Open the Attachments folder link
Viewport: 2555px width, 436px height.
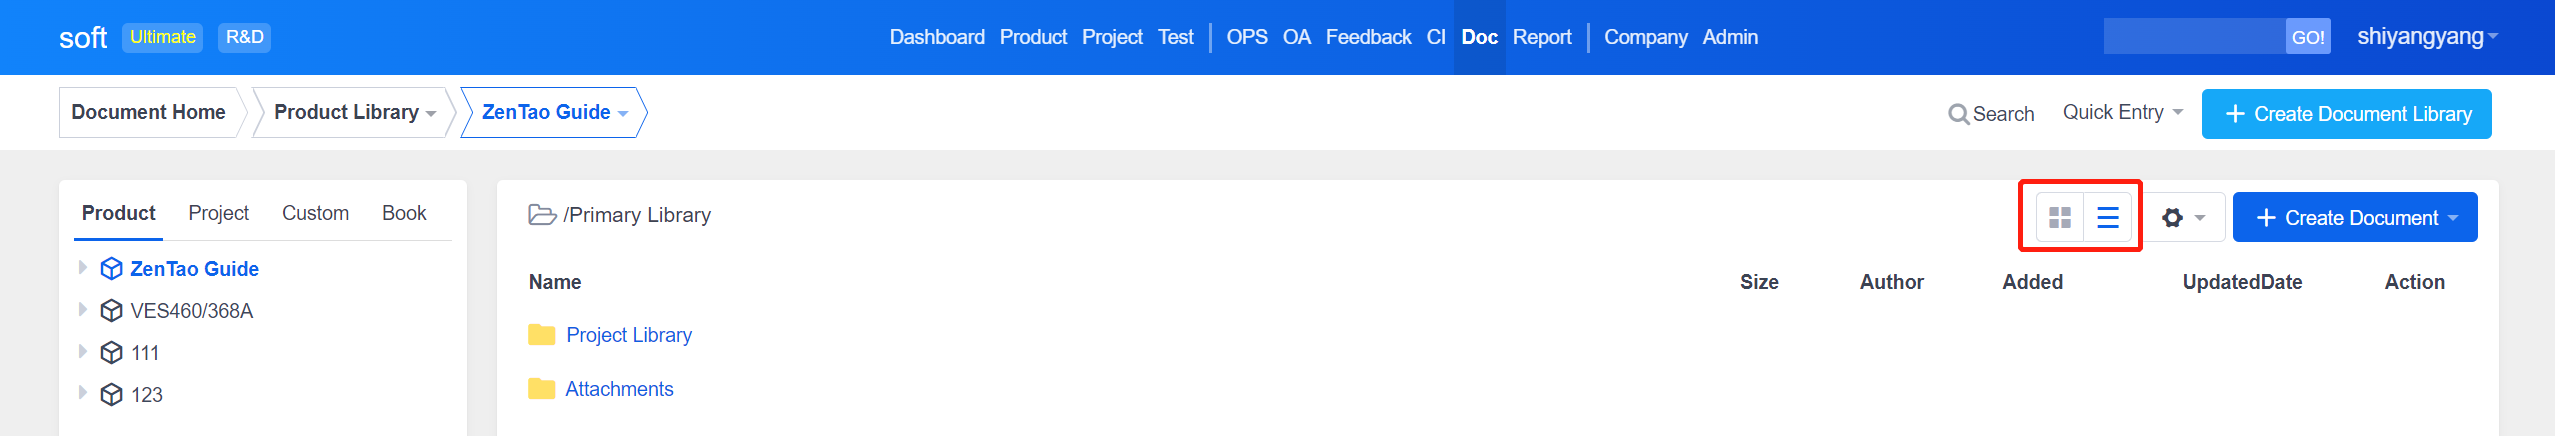[x=619, y=389]
